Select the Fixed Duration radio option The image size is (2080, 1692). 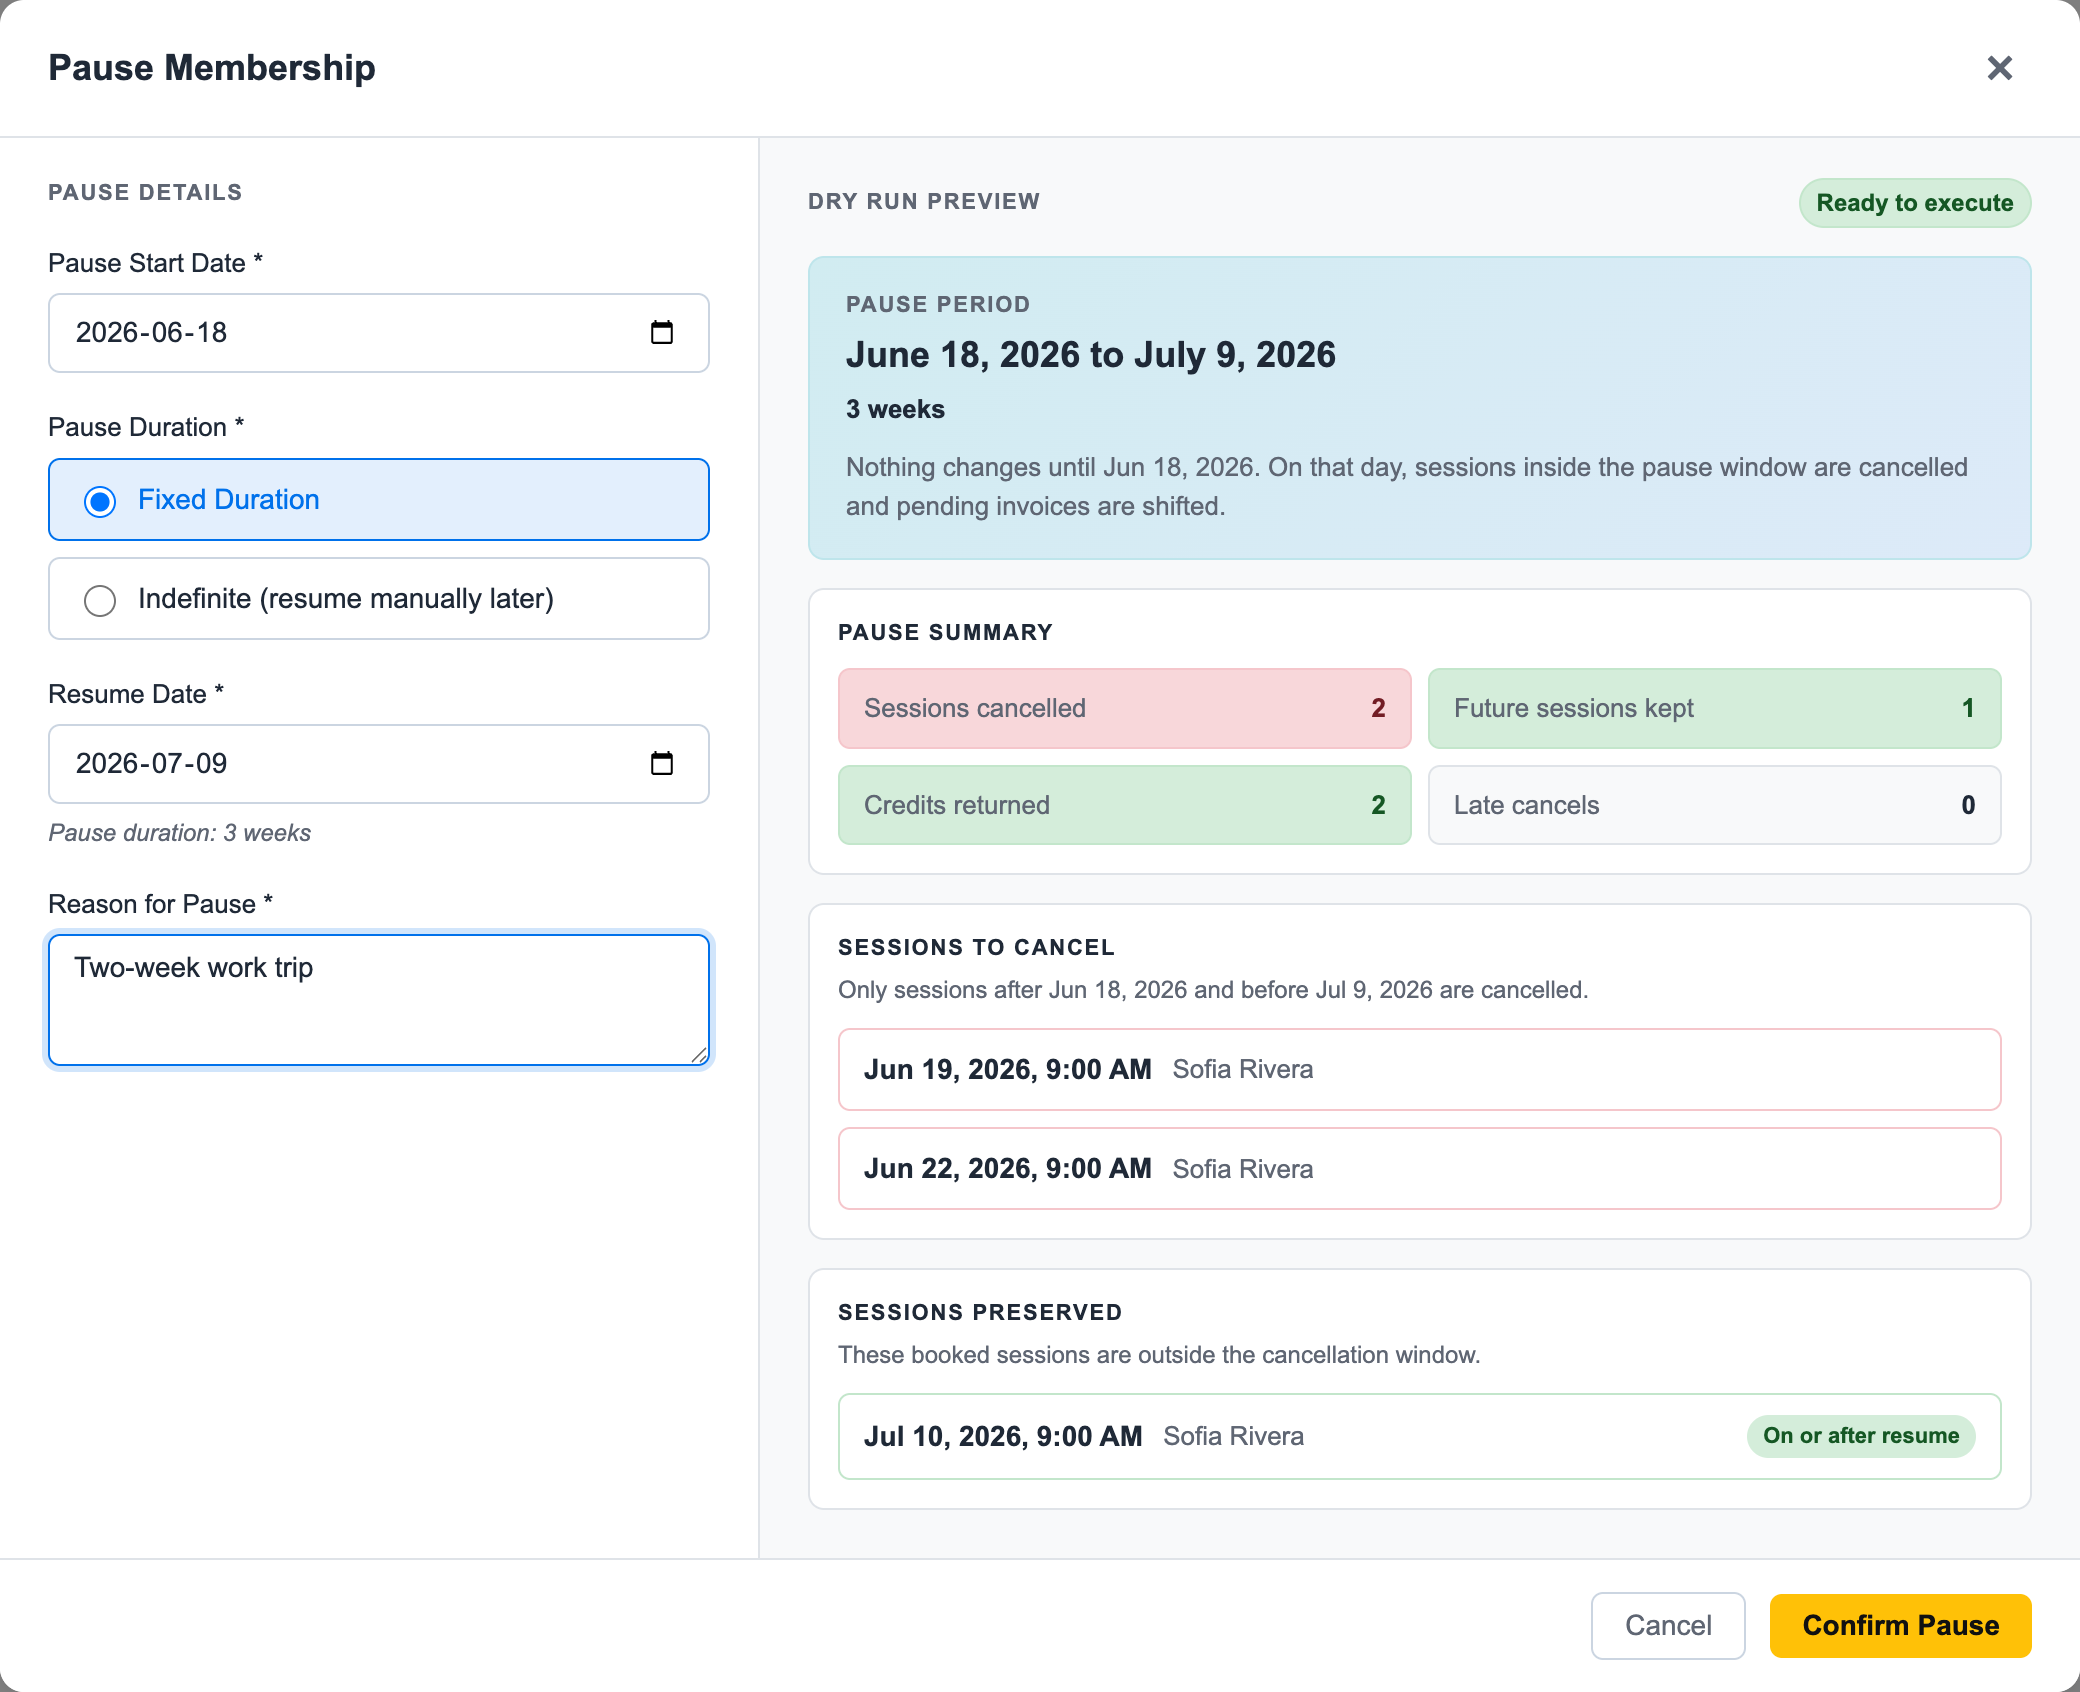tap(379, 500)
